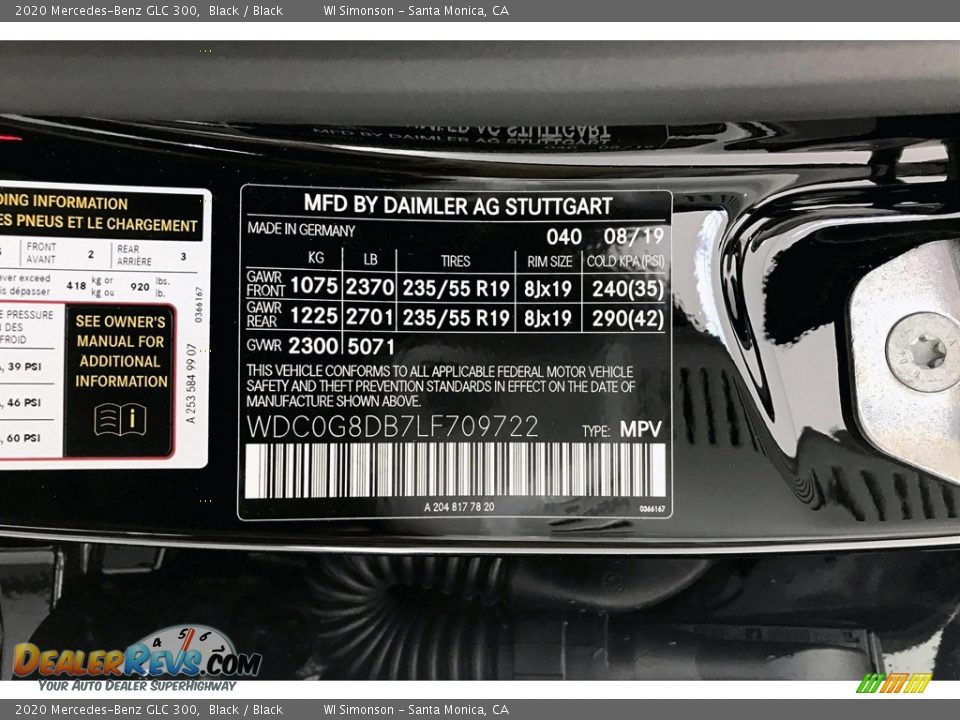This screenshot has height=720, width=960.
Task: Click part number 'A 204 817 78 20'
Action: (x=459, y=507)
